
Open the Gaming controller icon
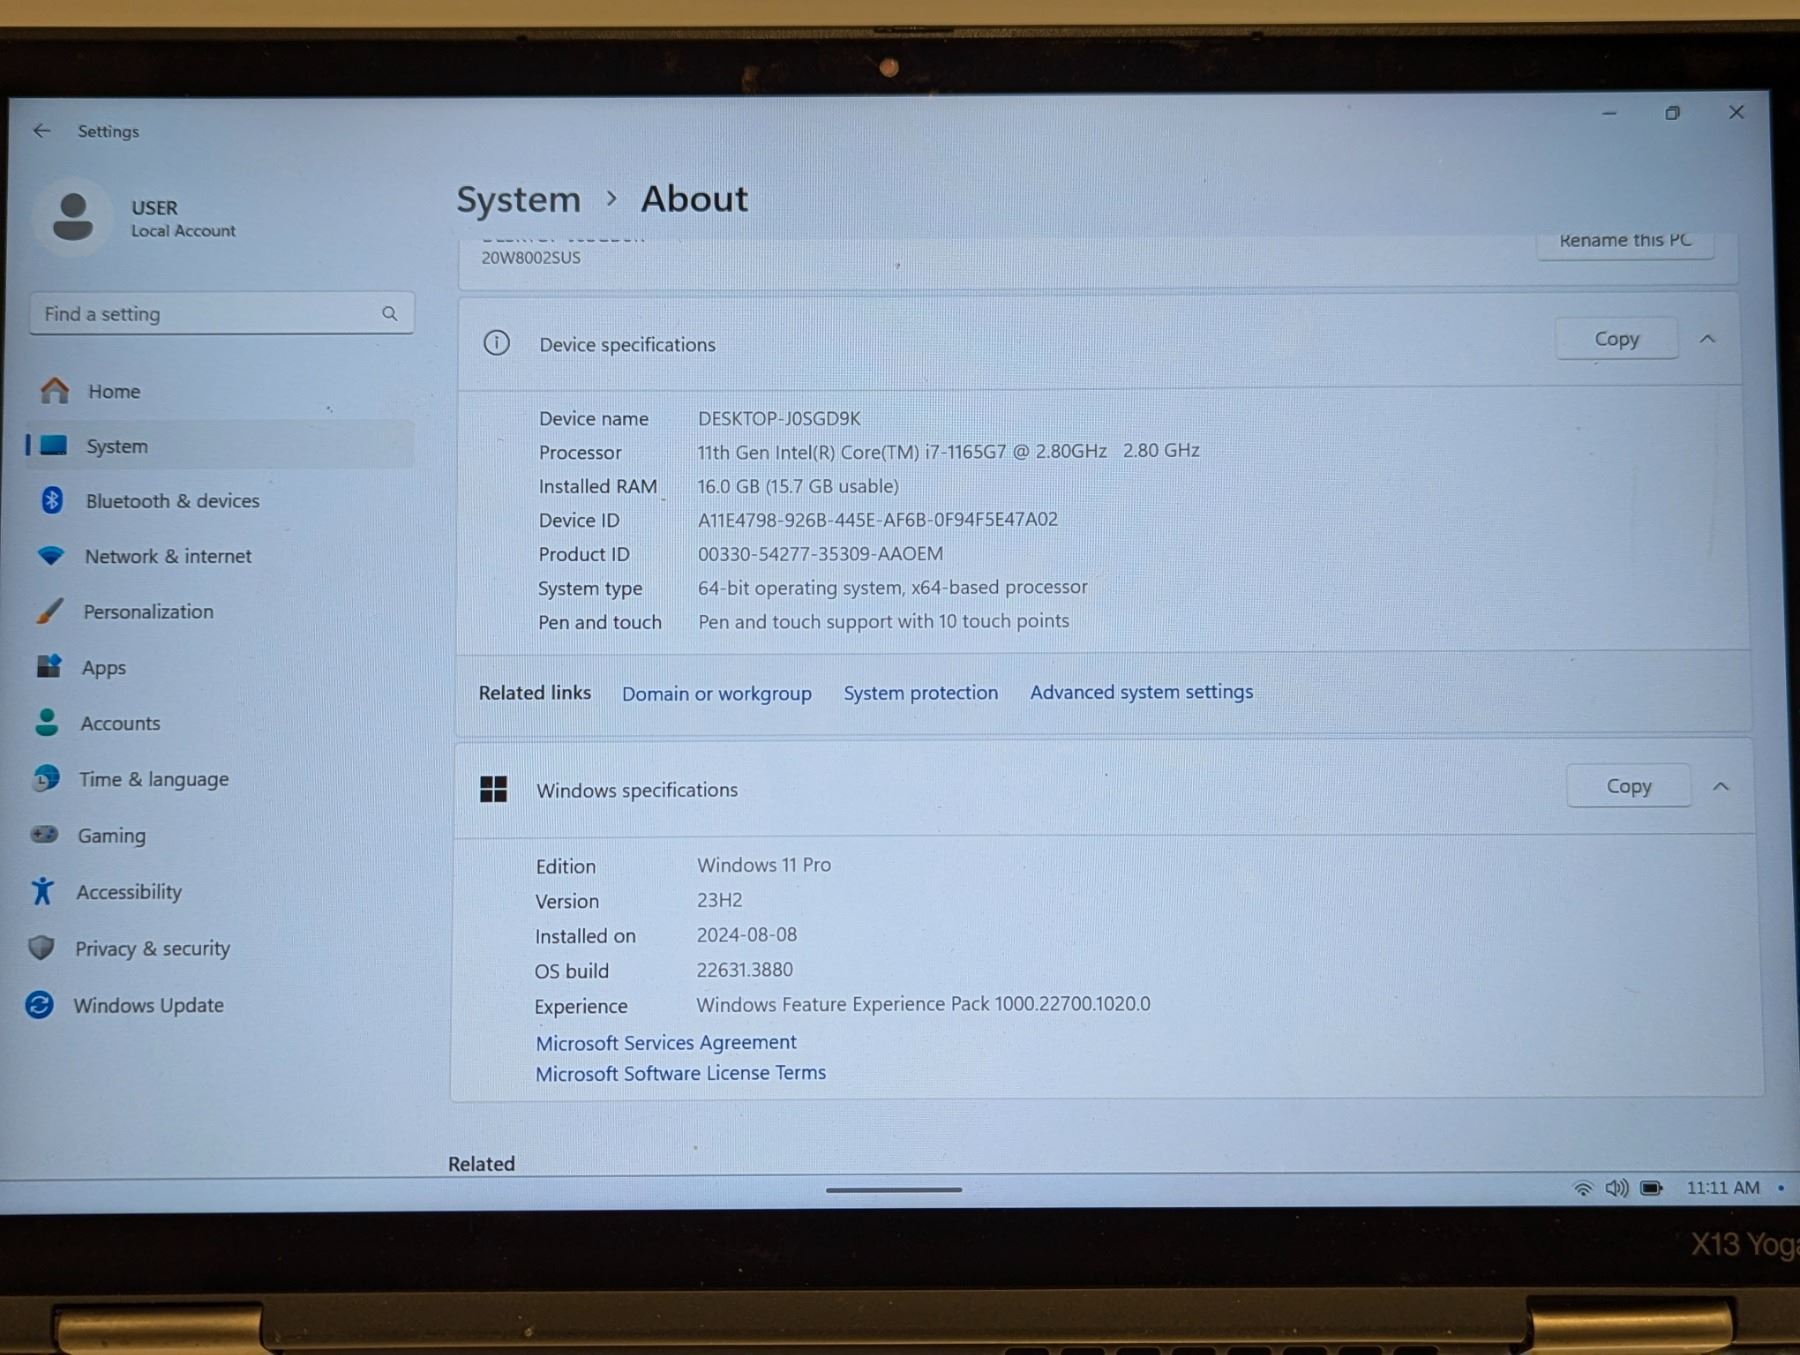45,834
